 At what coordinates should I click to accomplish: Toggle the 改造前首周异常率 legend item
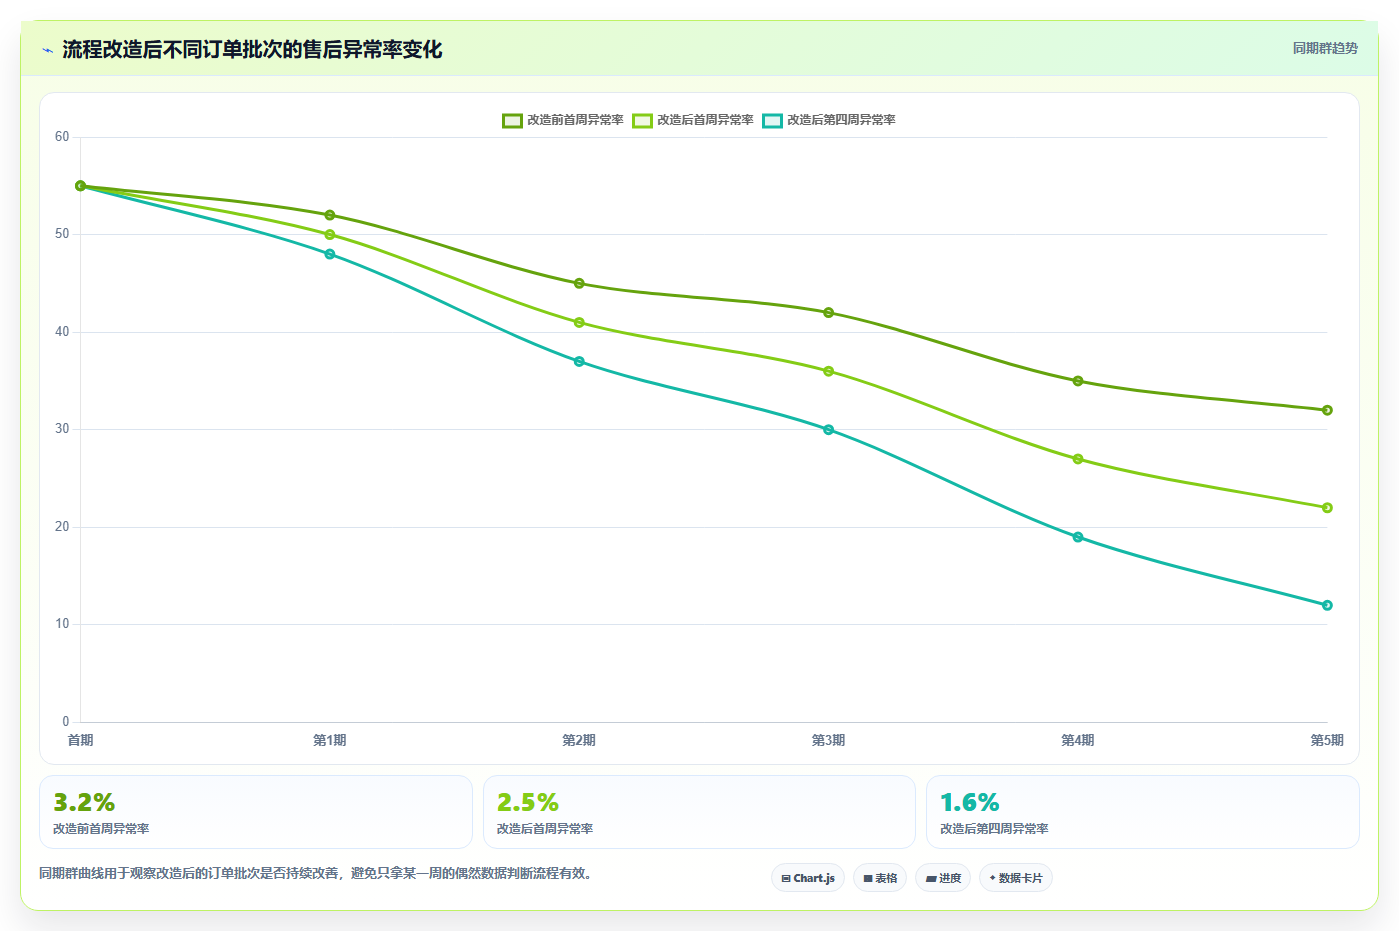(563, 120)
